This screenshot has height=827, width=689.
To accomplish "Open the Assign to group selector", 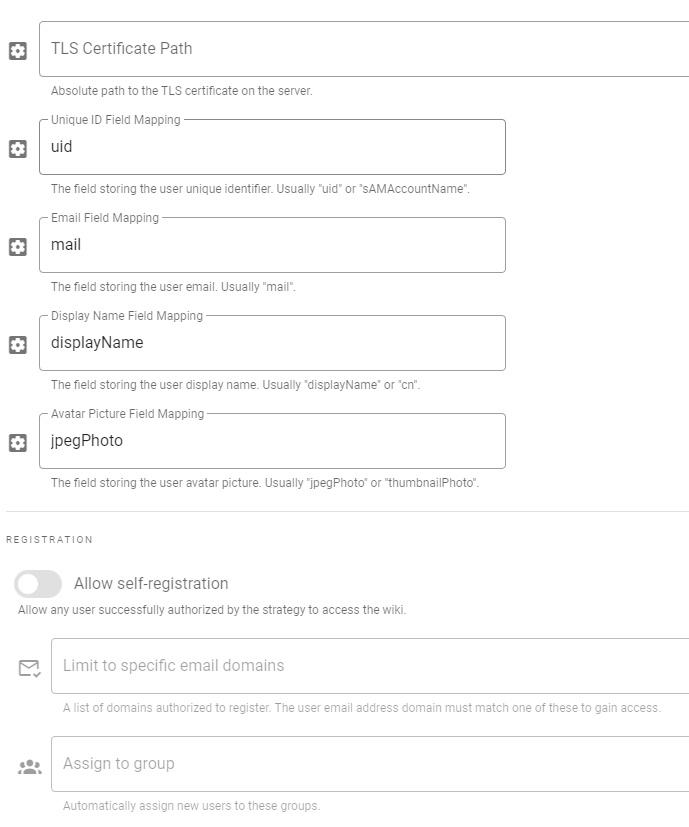I will pos(370,764).
